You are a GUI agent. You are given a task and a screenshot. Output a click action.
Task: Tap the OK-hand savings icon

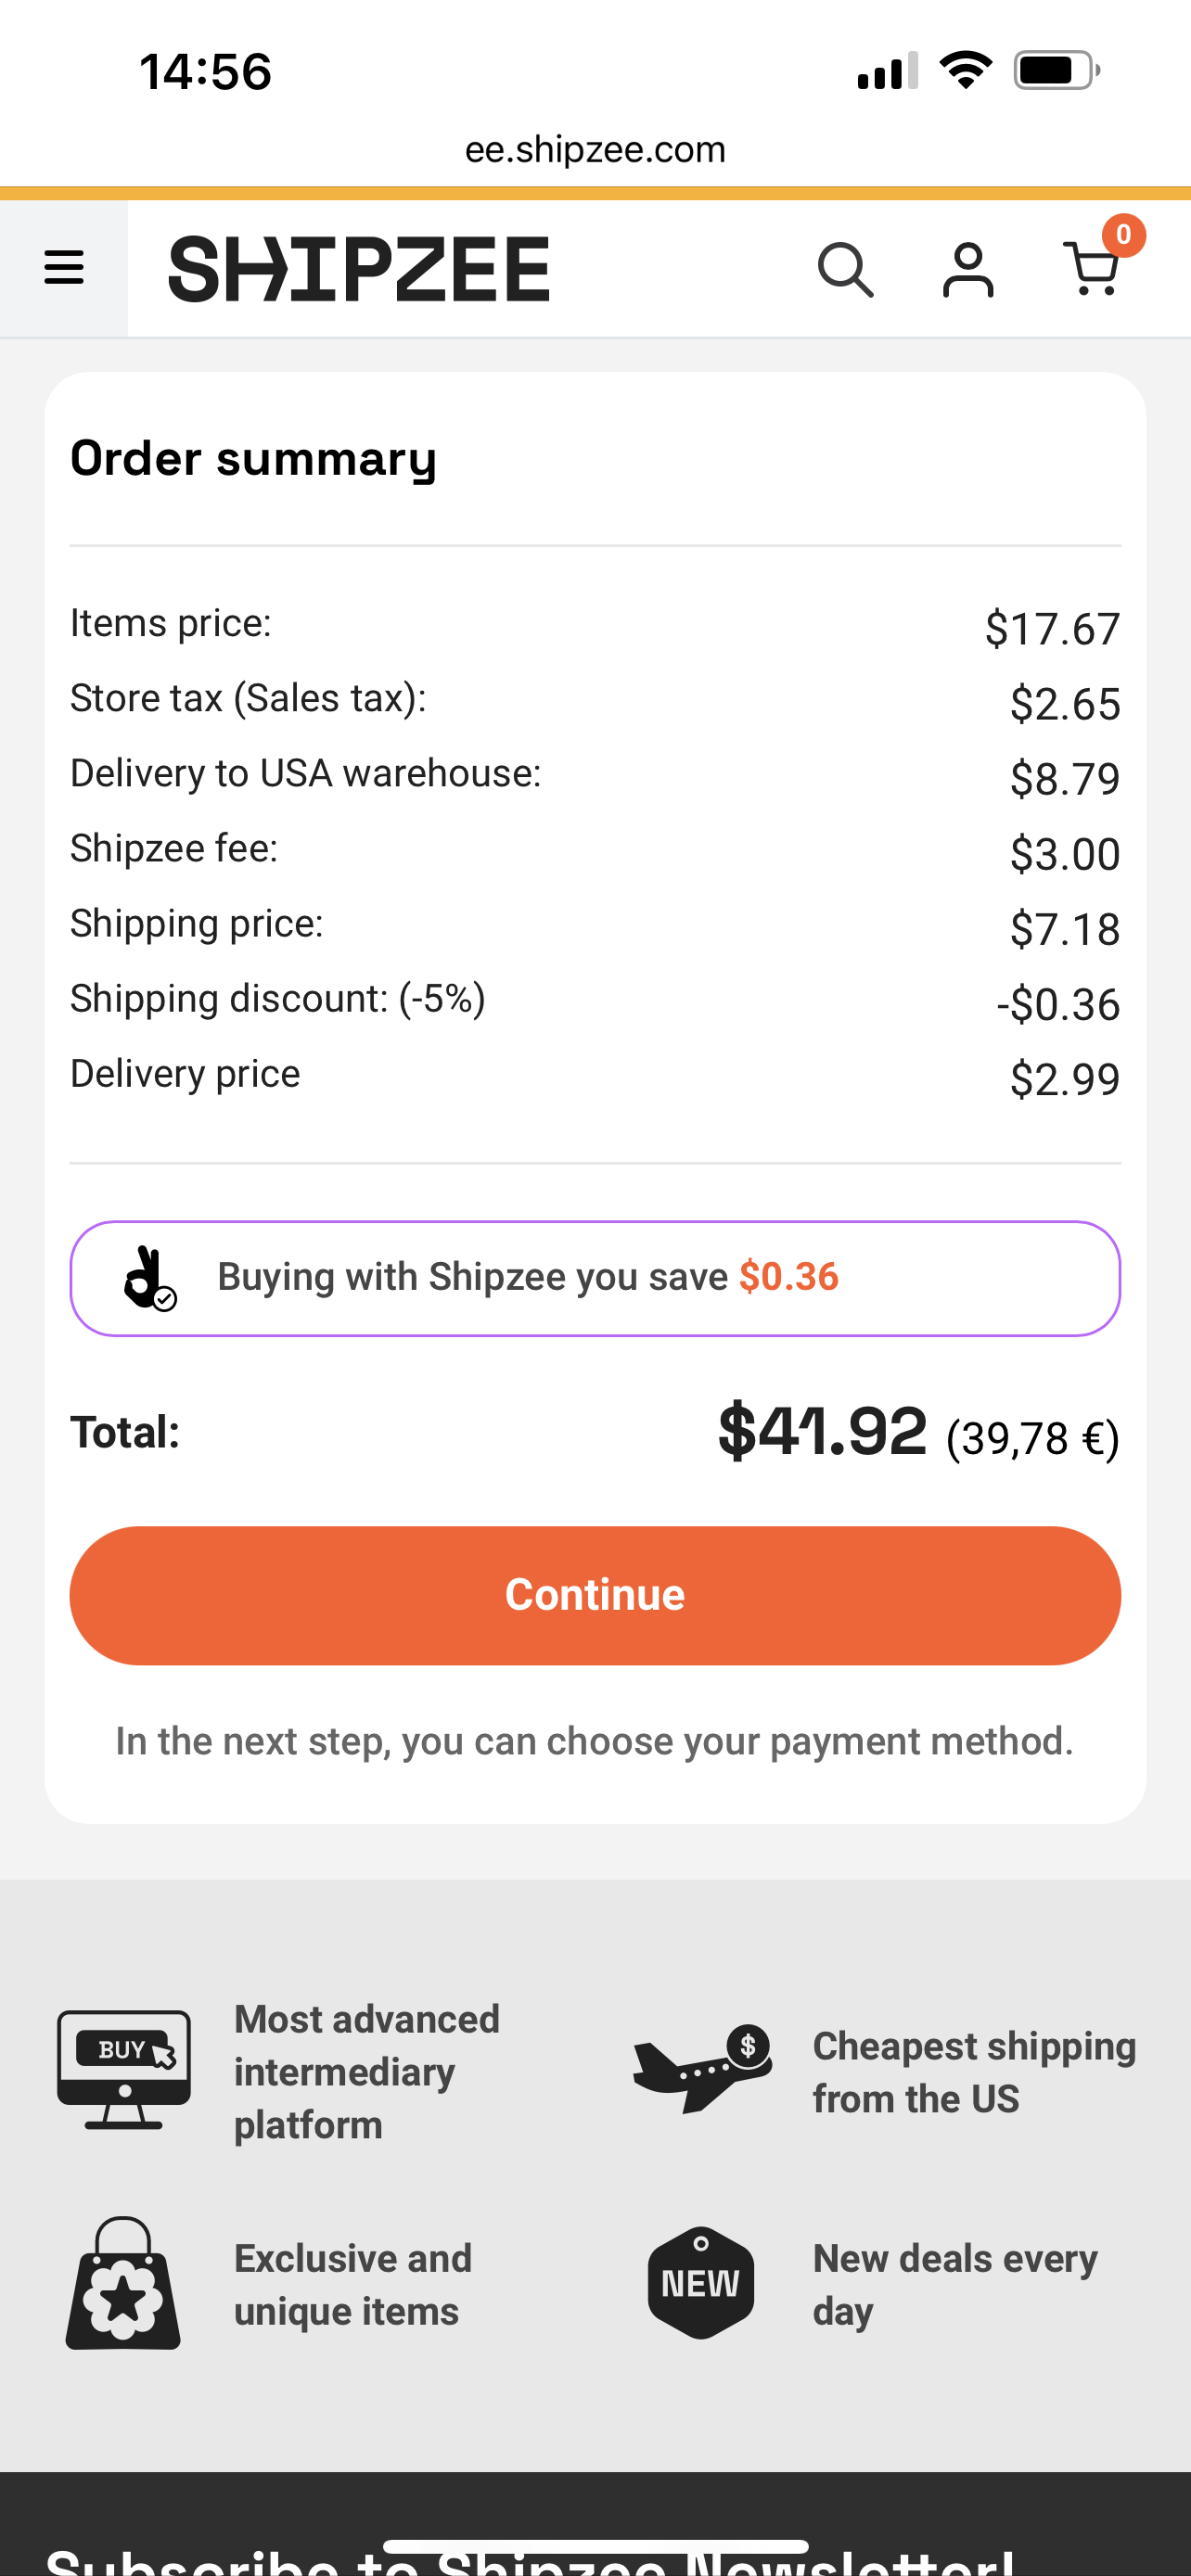[149, 1278]
